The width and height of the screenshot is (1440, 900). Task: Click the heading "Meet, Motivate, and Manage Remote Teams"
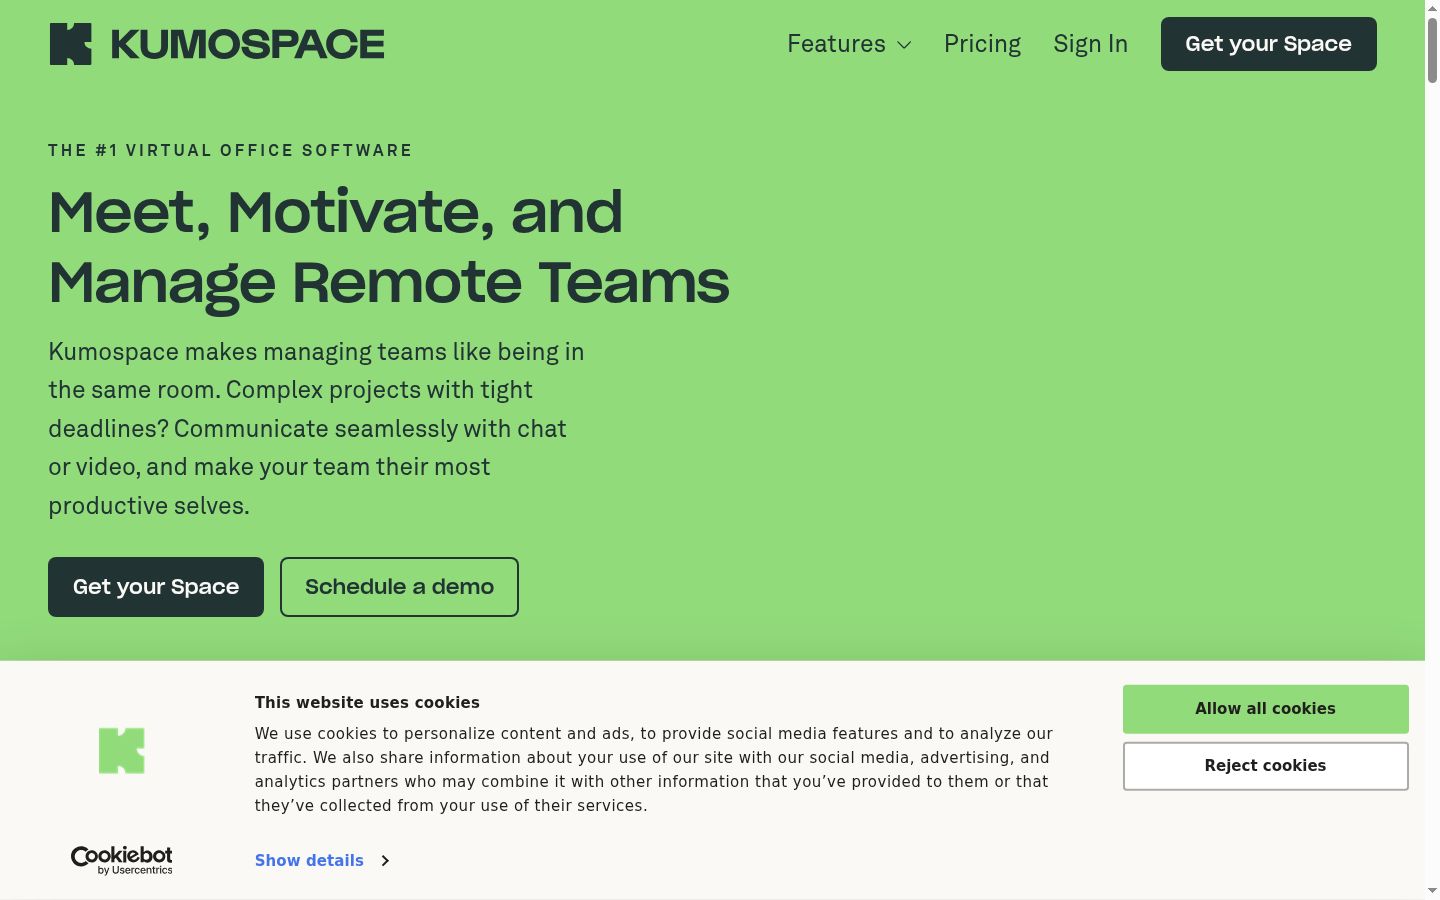[389, 247]
